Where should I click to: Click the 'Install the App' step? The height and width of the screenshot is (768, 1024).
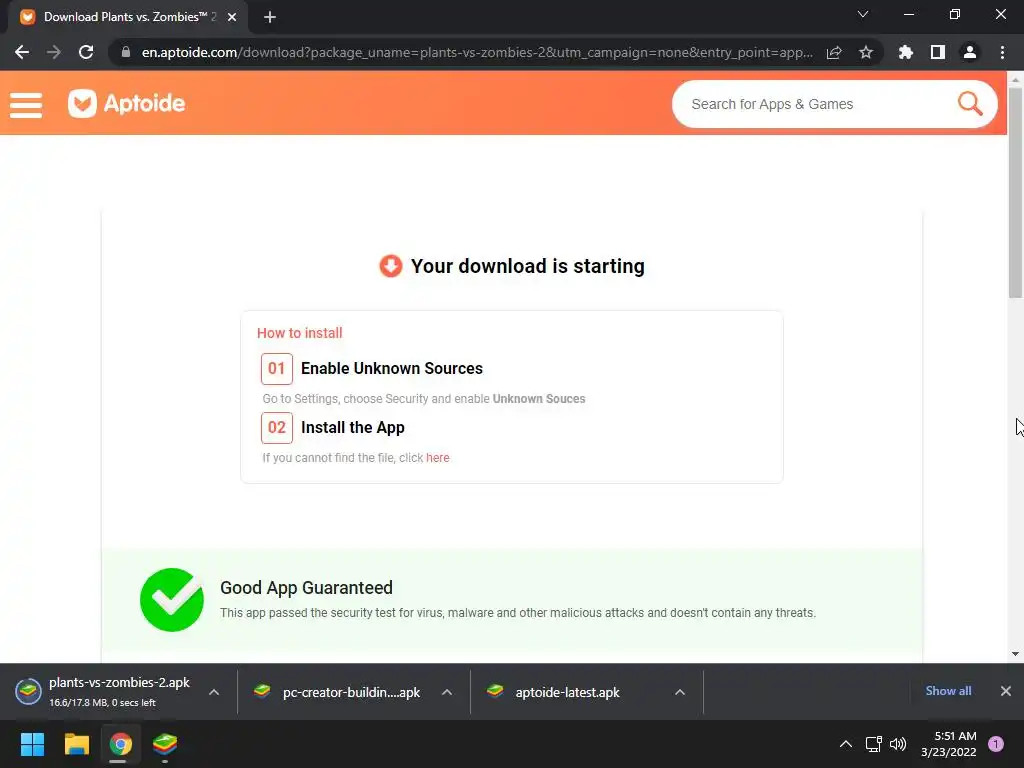pos(353,428)
